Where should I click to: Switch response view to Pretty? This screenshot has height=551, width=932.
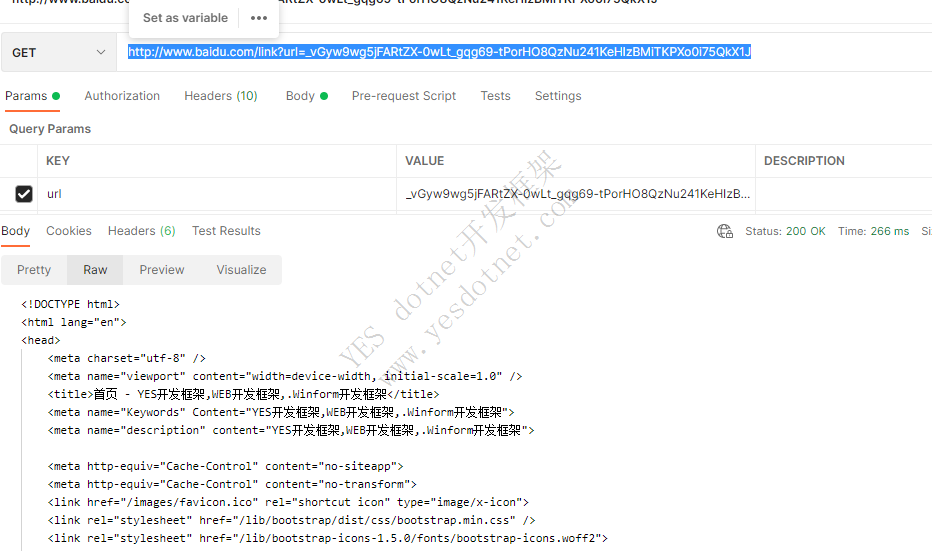pyautogui.click(x=34, y=270)
